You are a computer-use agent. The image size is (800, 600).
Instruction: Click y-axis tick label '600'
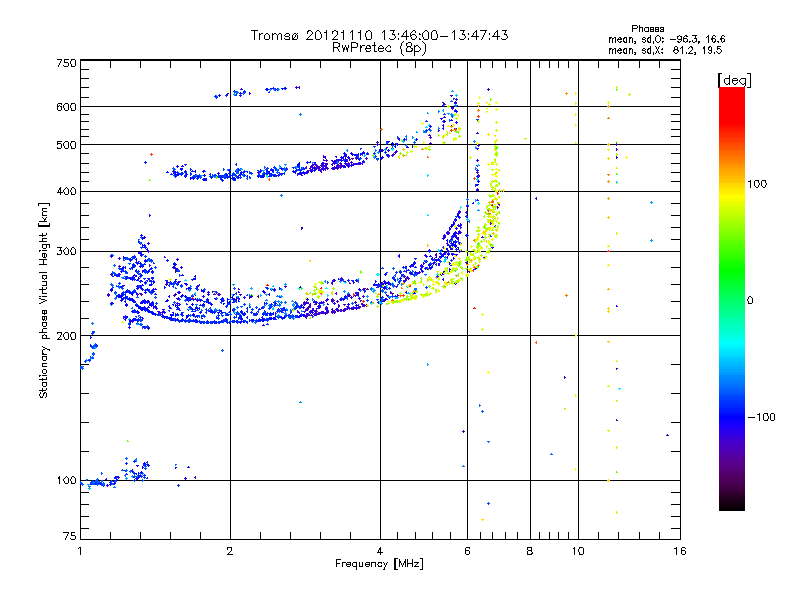pos(66,107)
